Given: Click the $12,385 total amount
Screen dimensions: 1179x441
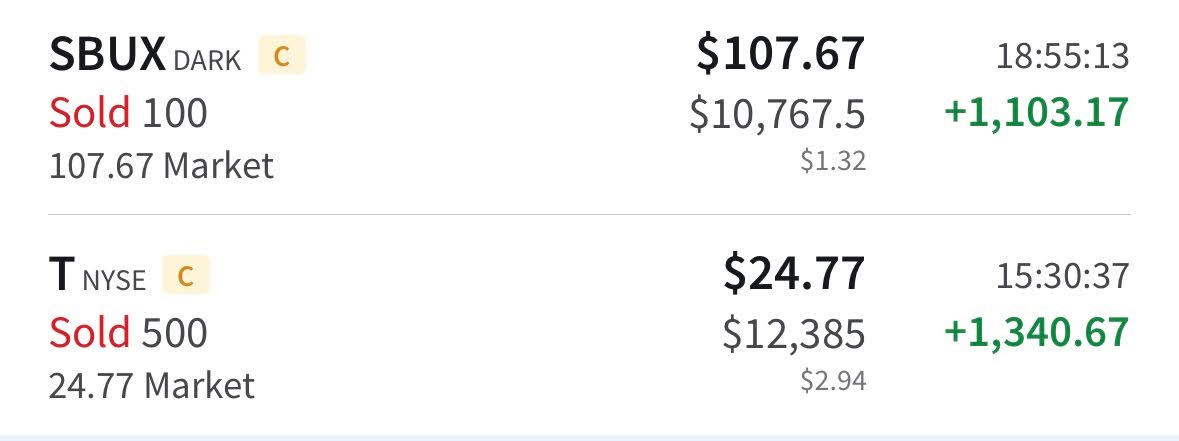Looking at the screenshot, I should pos(794,334).
